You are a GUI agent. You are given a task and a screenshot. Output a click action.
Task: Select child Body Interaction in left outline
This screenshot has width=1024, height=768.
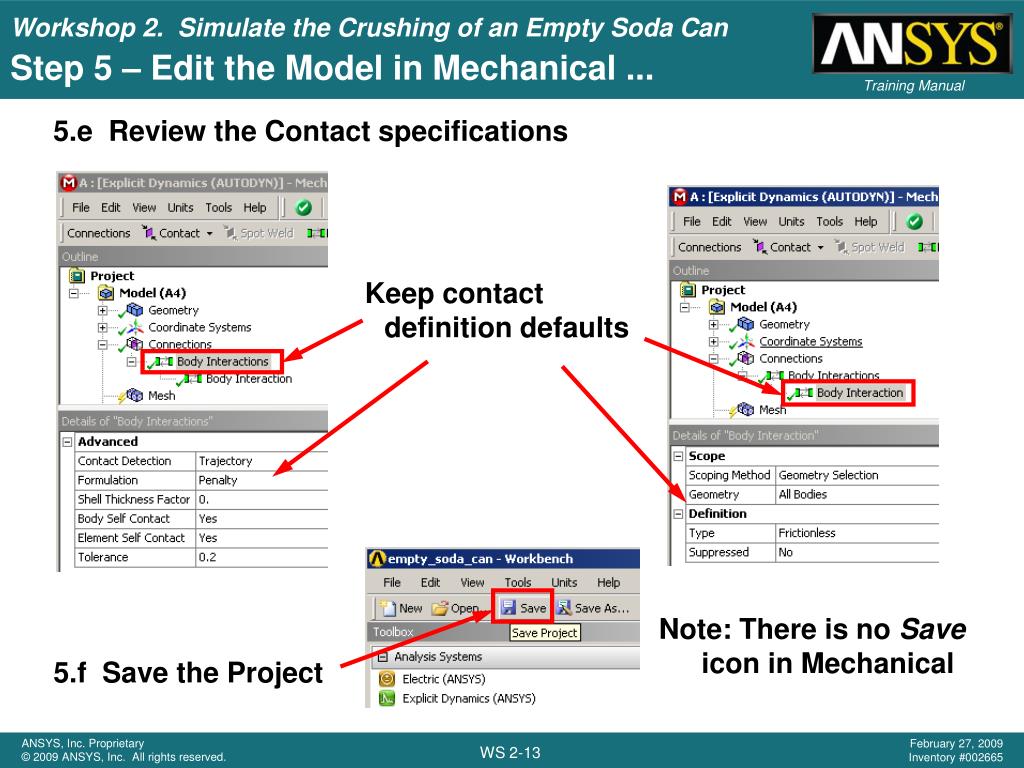[249, 379]
